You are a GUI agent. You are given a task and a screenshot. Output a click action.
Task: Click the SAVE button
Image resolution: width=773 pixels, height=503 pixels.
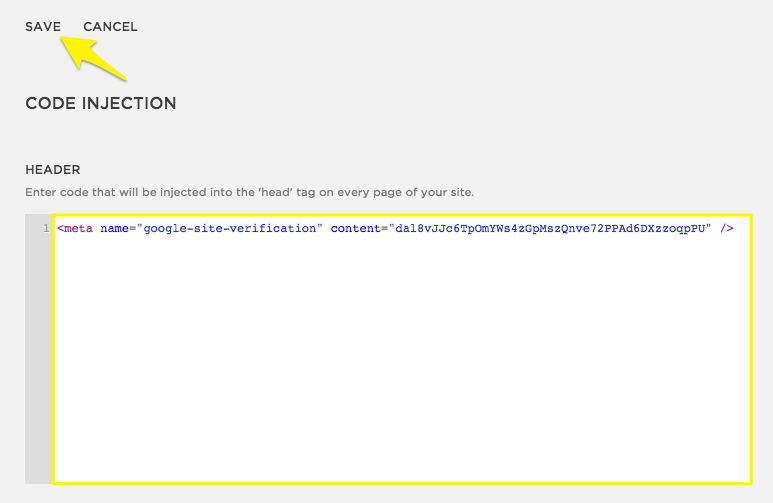tap(43, 27)
